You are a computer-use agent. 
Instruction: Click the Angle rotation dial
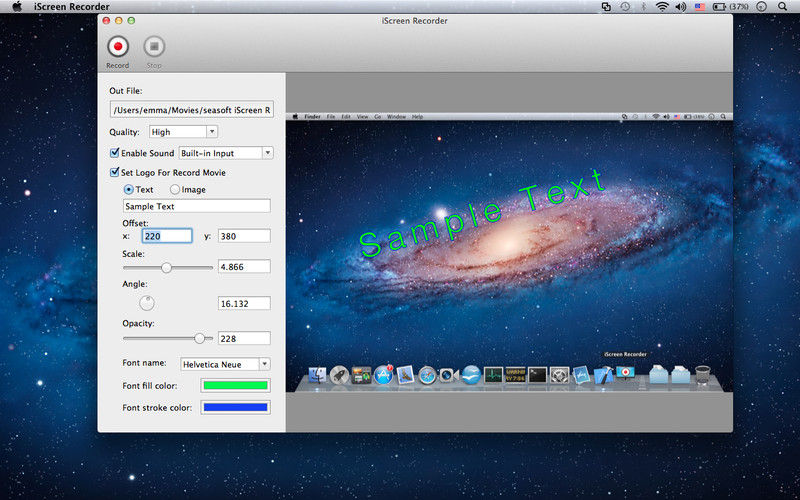(x=147, y=303)
